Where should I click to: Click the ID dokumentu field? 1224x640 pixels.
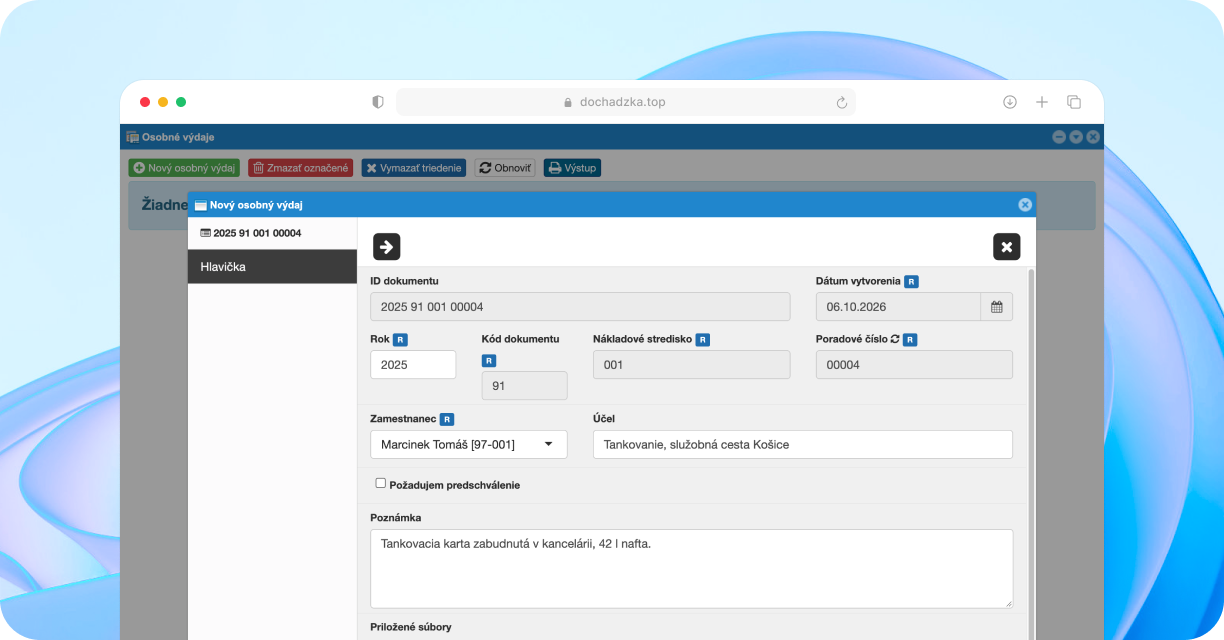580,307
